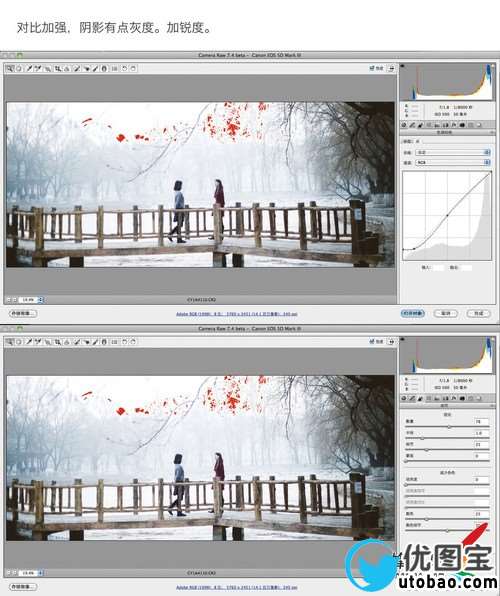Select White Balance tool in Detail window
The width and height of the screenshot is (500, 596).
[29, 342]
